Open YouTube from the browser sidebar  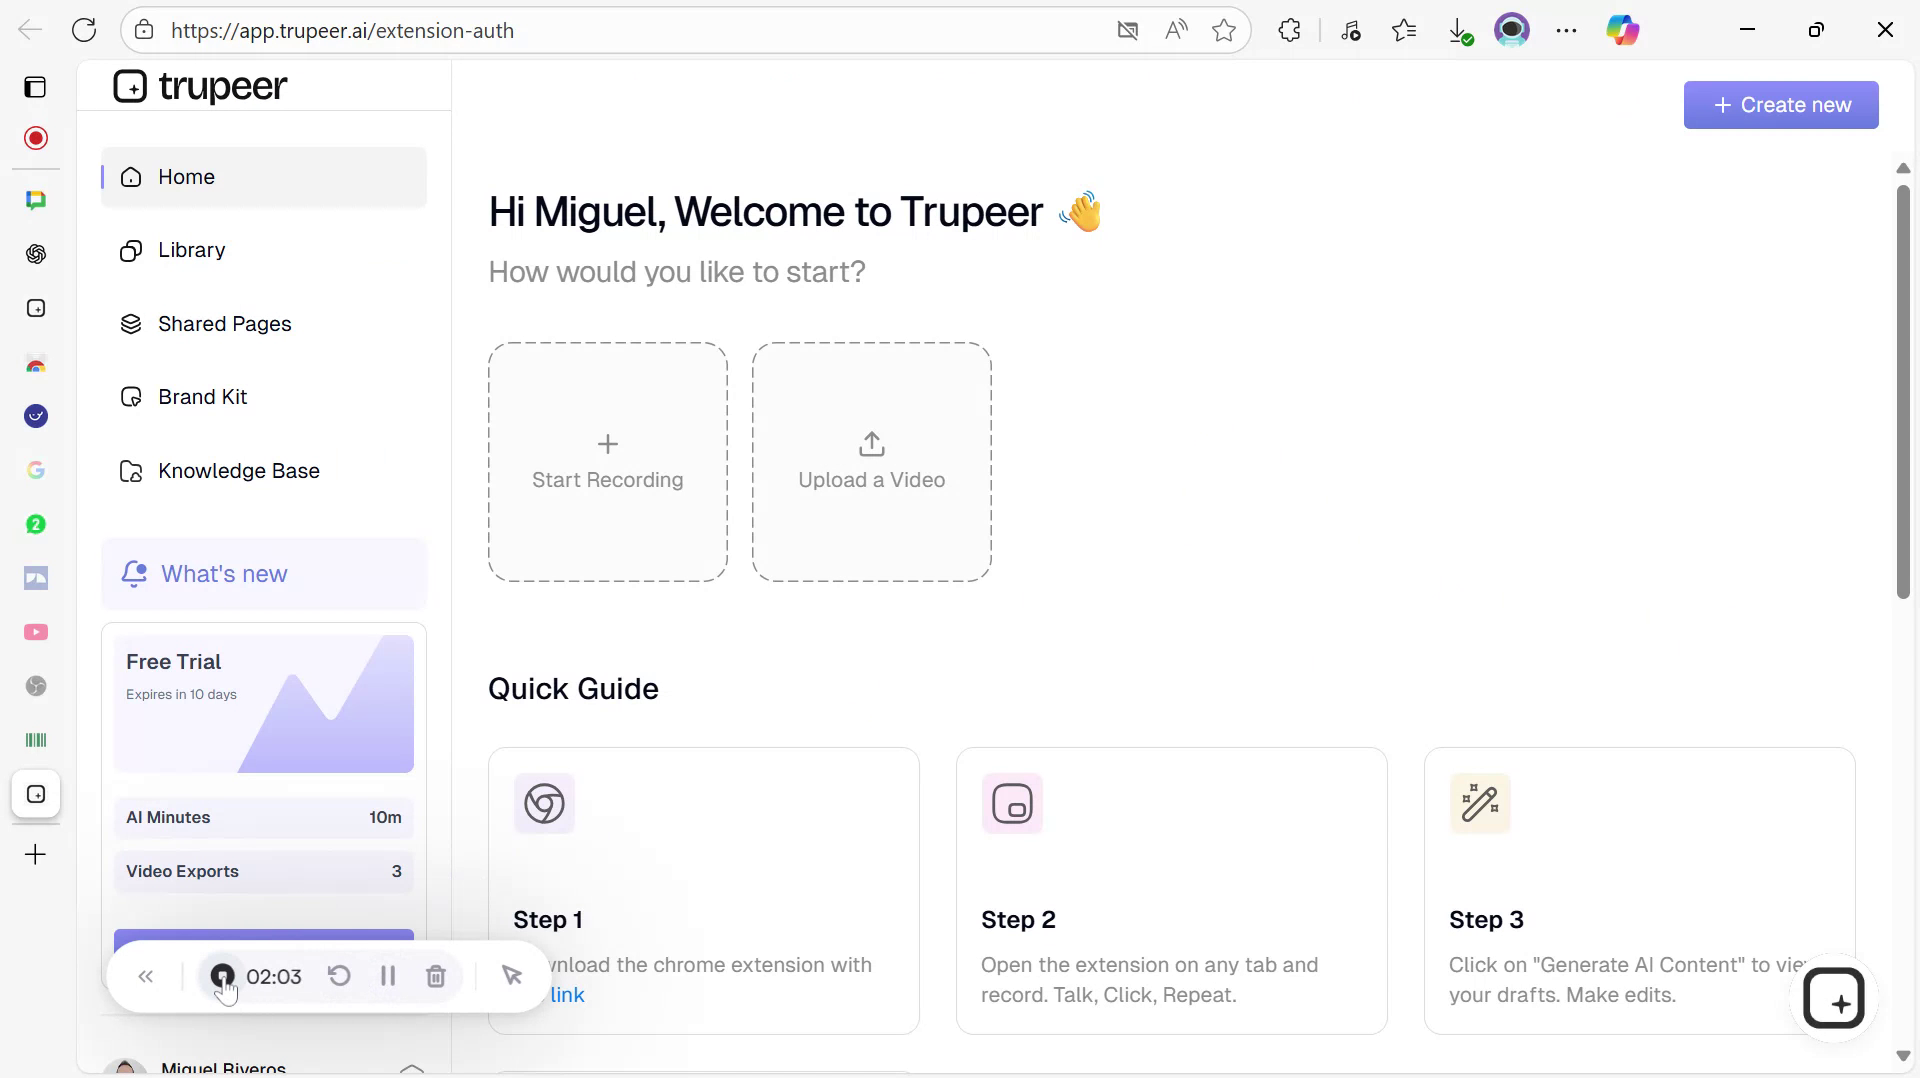coord(36,632)
